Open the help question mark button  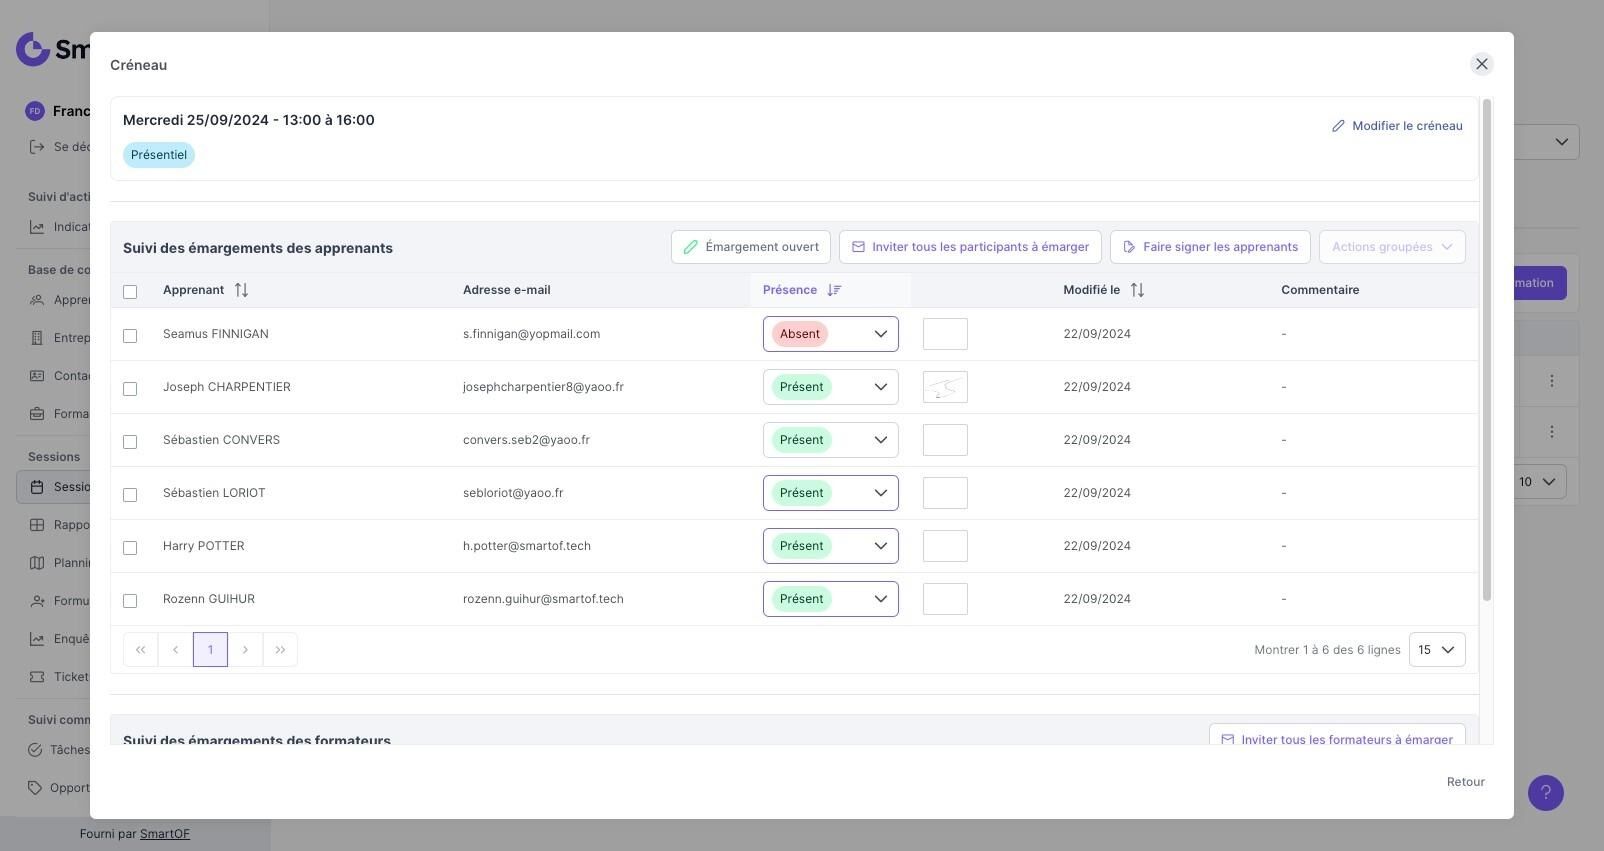pos(1545,793)
